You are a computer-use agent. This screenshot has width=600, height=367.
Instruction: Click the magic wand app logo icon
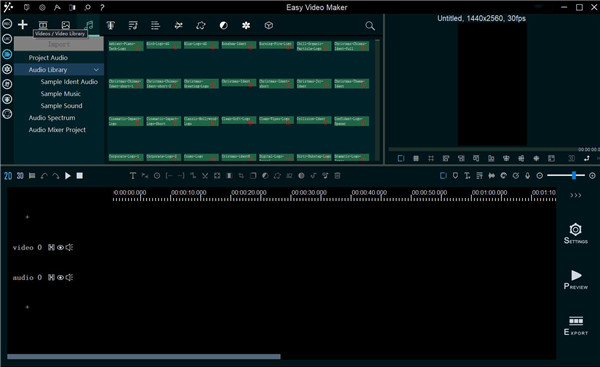pyautogui.click(x=8, y=7)
